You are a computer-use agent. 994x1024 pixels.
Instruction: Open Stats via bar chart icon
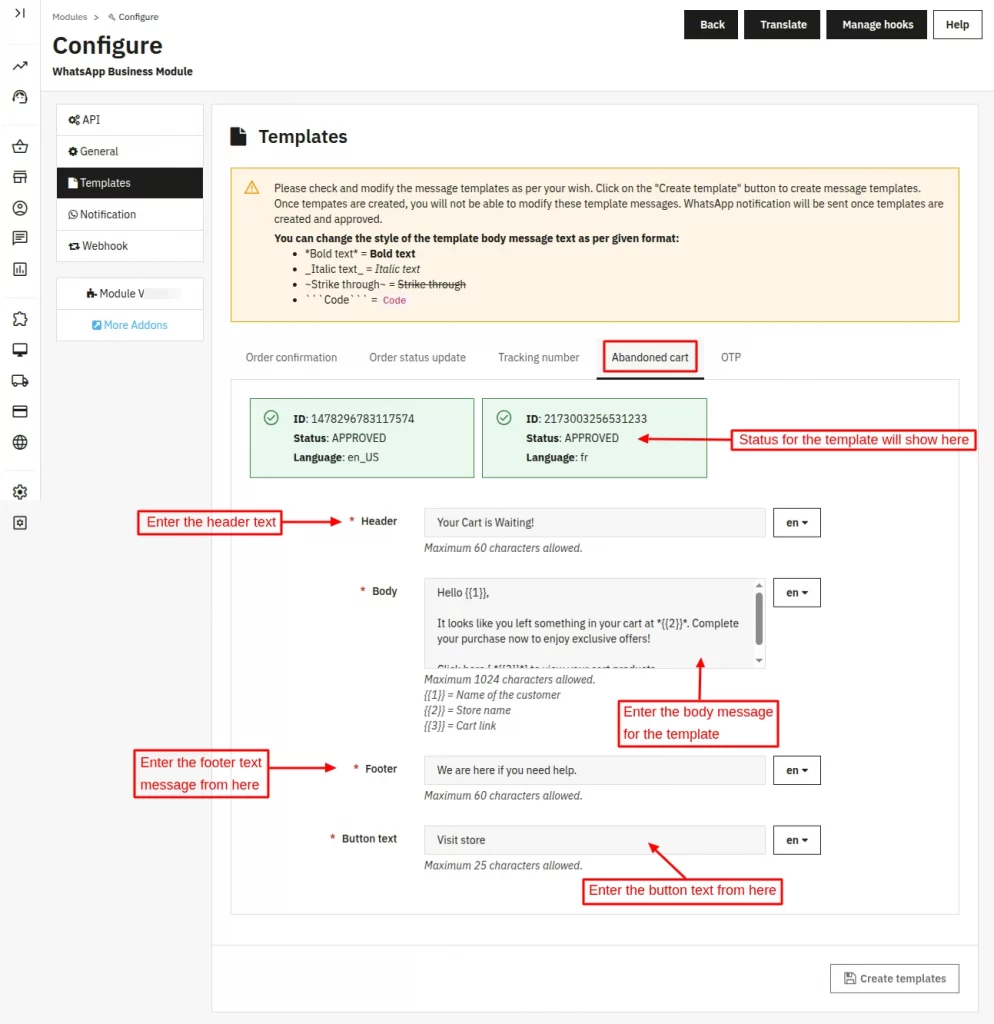tap(20, 269)
